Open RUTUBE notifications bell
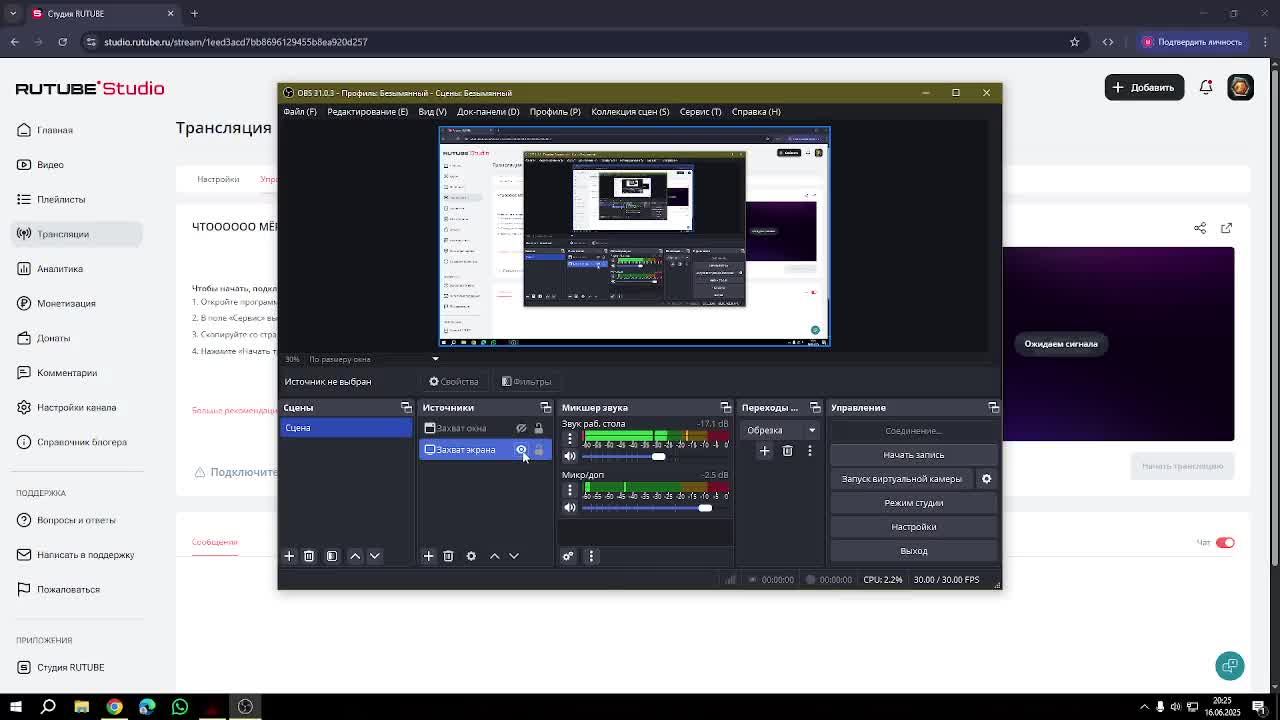 point(1206,88)
